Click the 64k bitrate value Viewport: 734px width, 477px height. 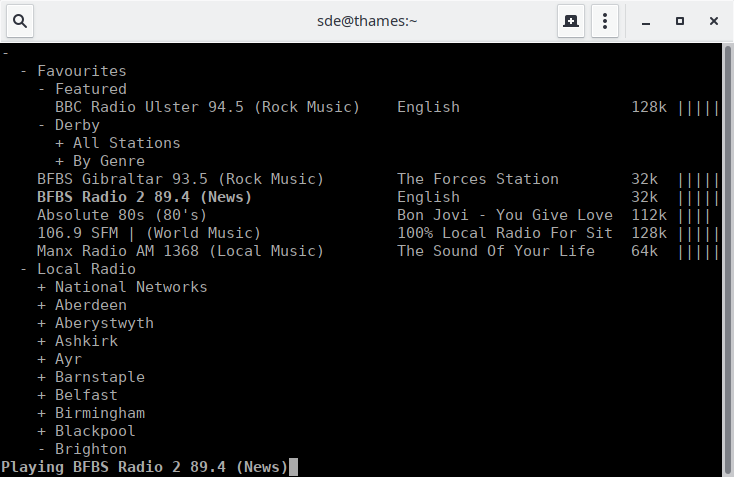click(x=644, y=251)
